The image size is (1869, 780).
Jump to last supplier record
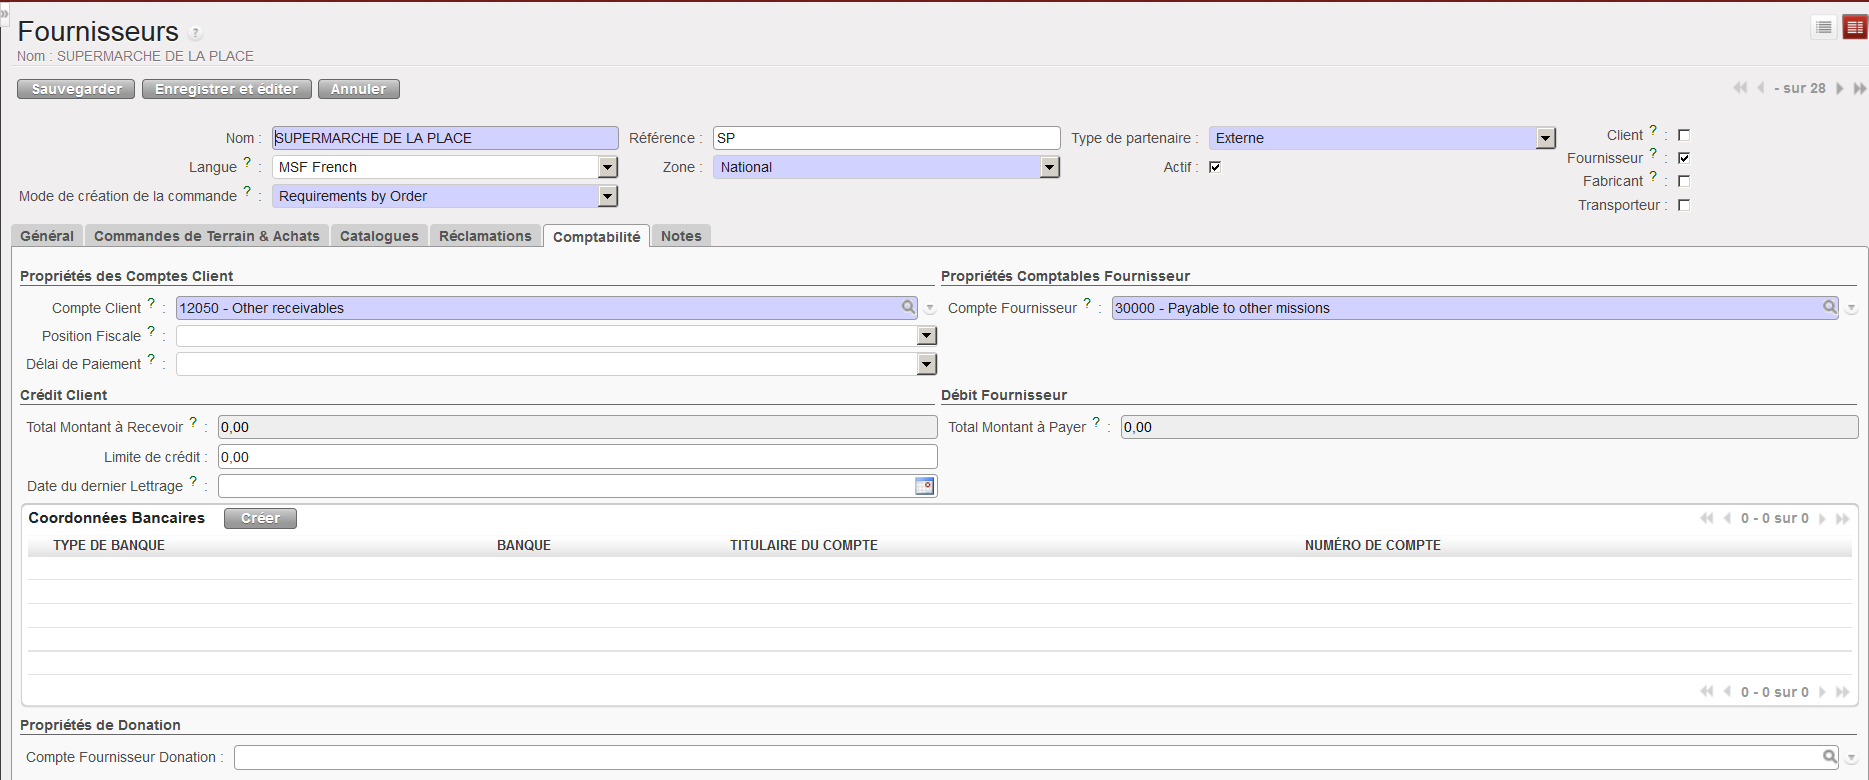1860,88
